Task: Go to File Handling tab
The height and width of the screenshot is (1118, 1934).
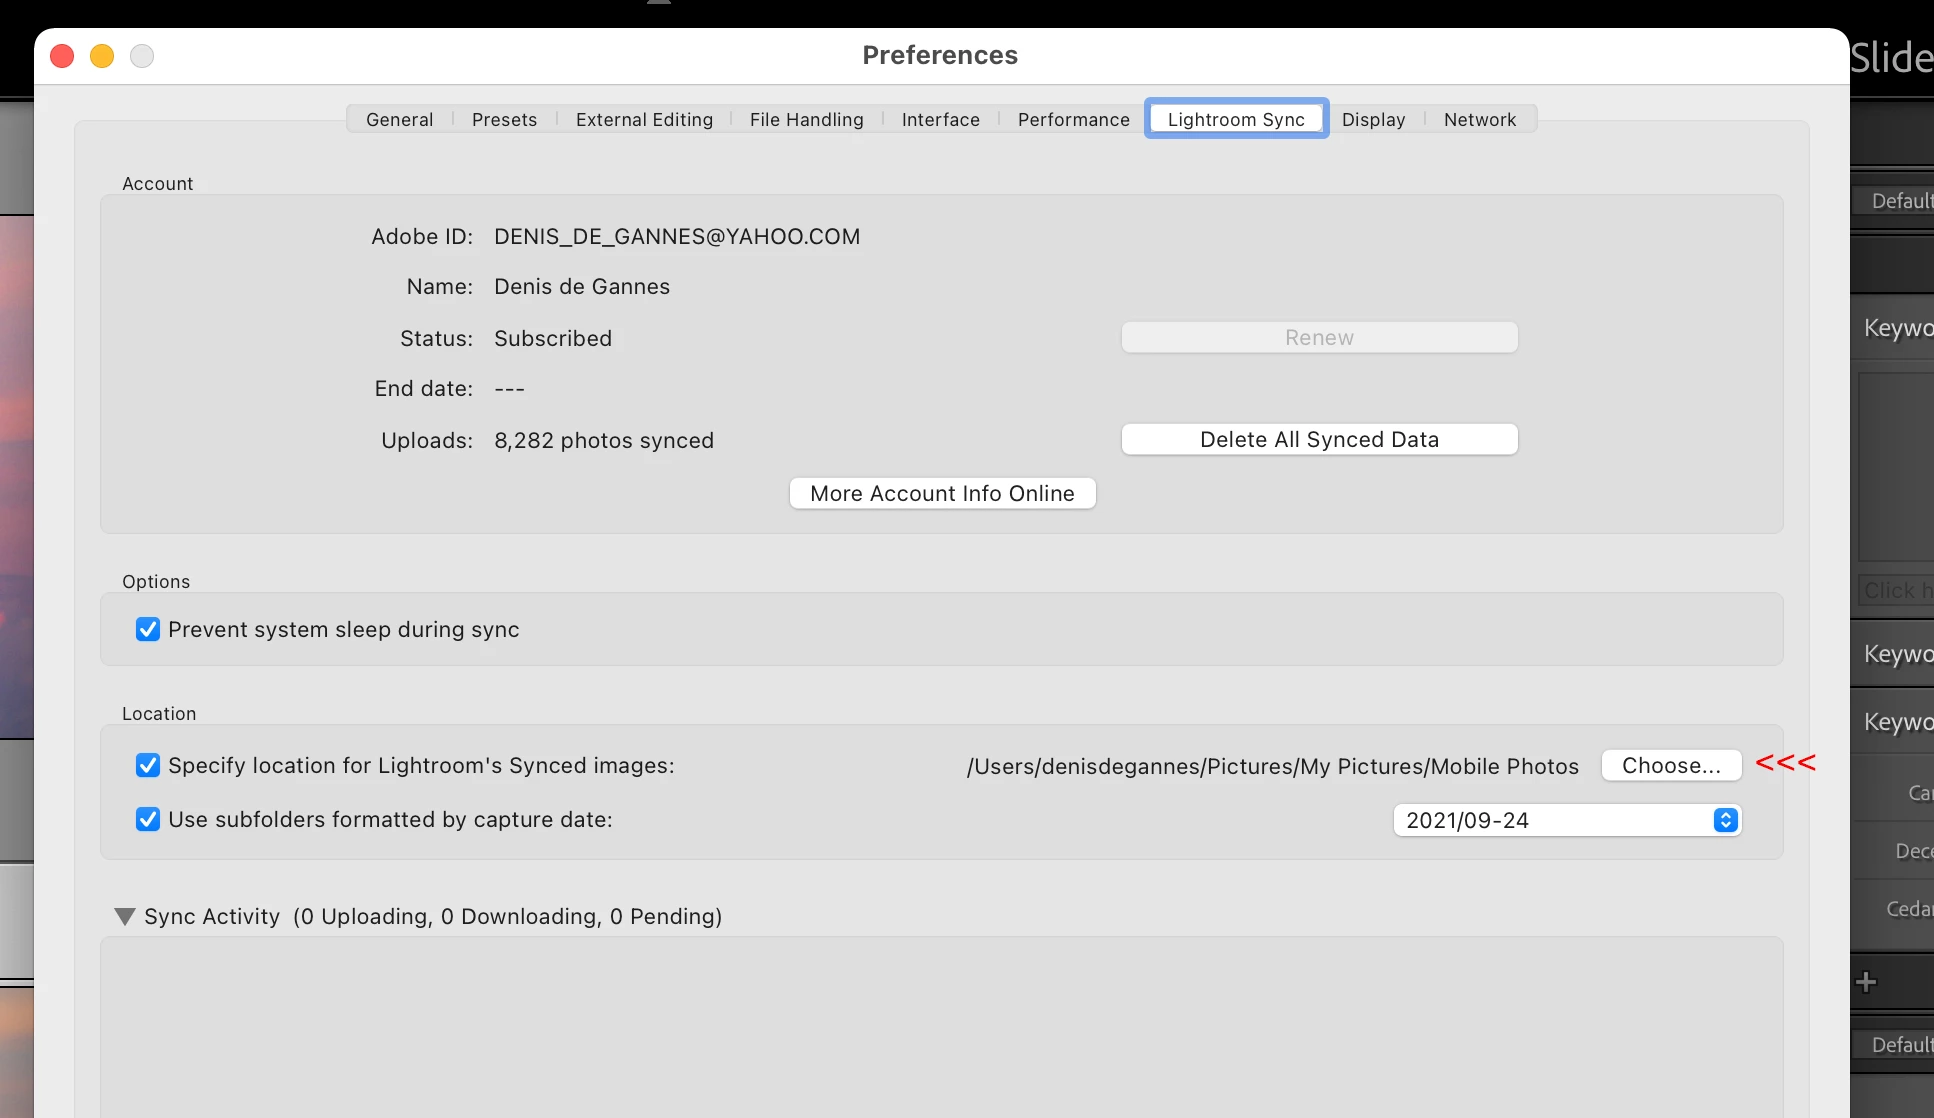Action: pos(806,120)
